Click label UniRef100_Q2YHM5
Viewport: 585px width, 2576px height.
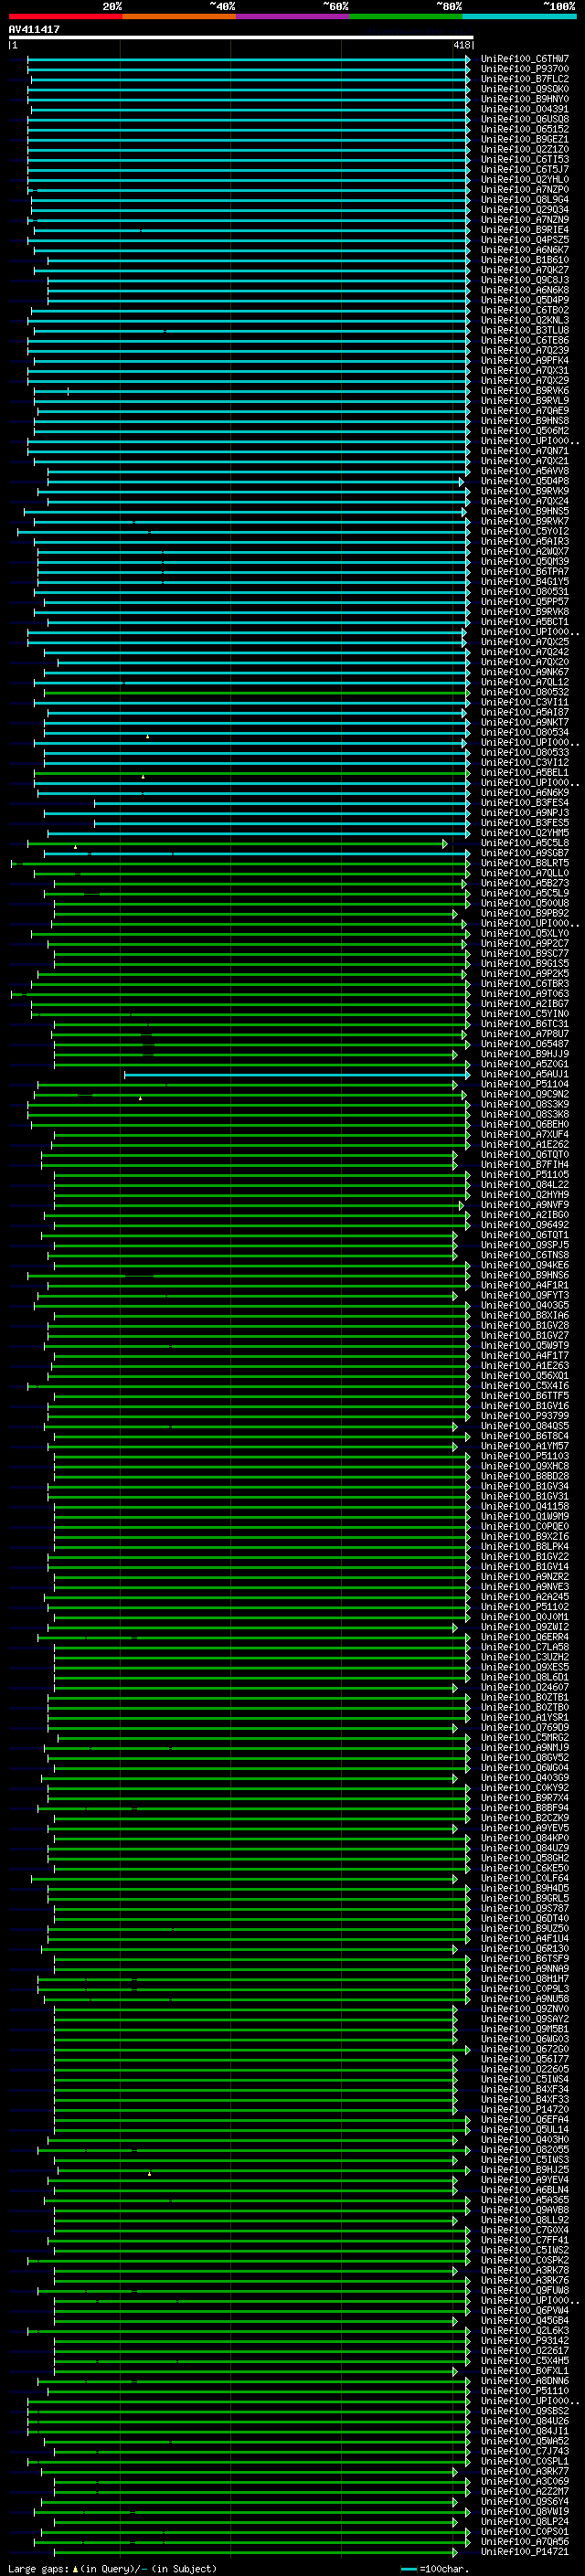(x=525, y=833)
